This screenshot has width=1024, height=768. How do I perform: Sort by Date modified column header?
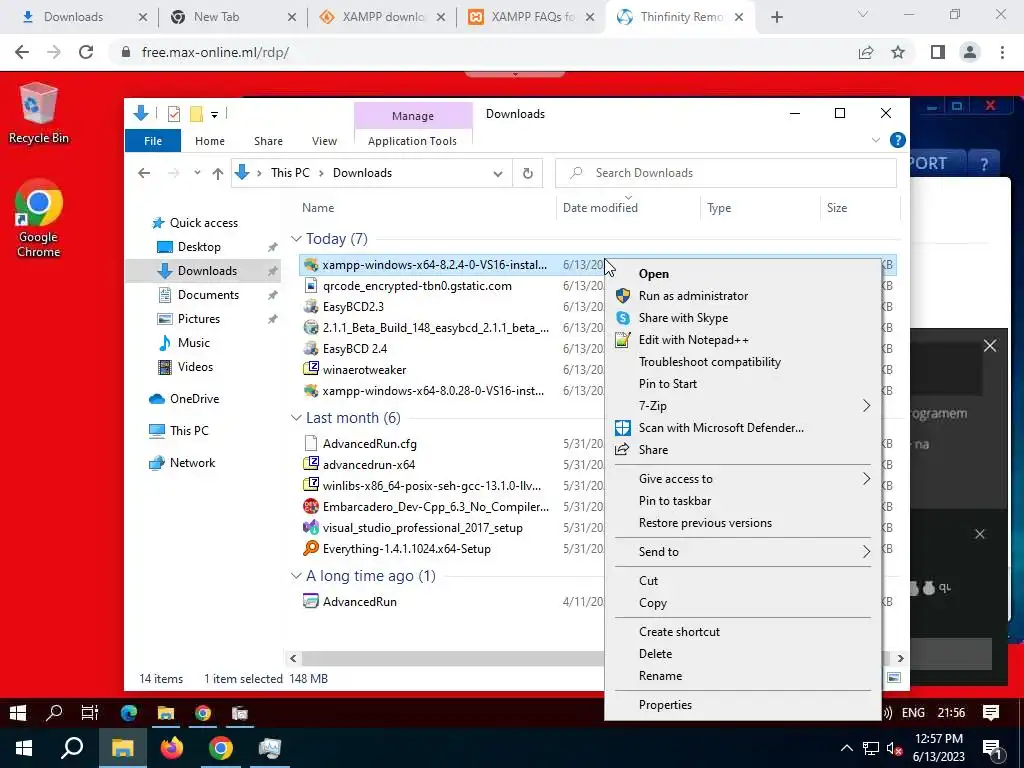(600, 208)
